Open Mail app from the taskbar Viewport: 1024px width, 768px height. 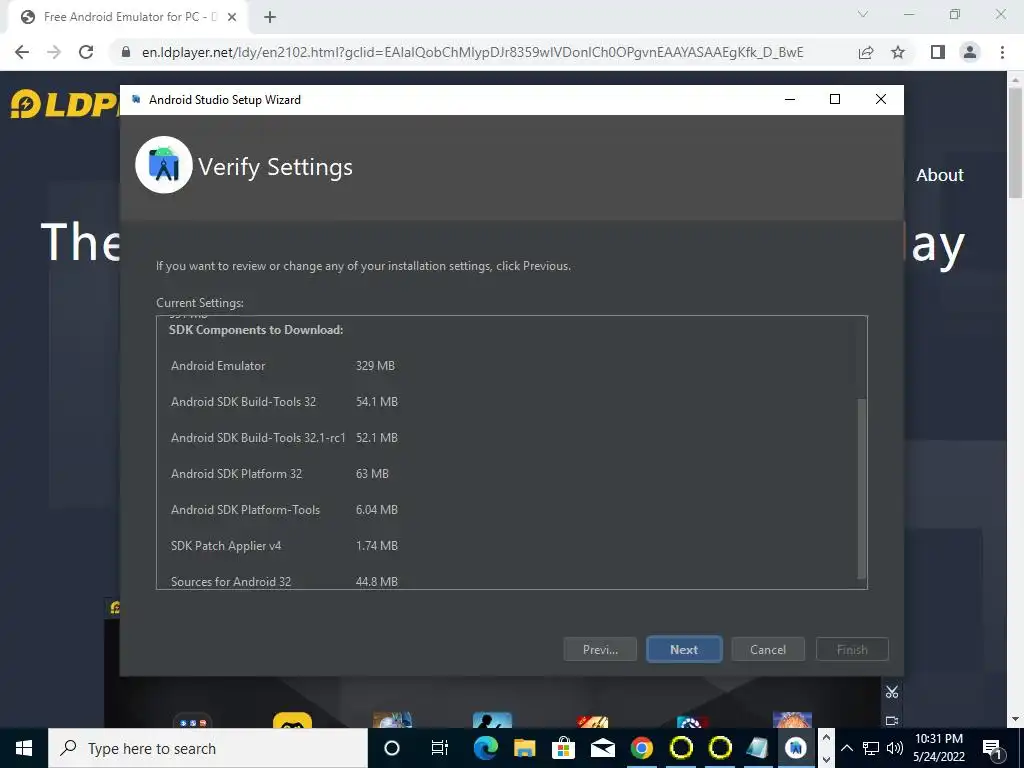tap(602, 748)
